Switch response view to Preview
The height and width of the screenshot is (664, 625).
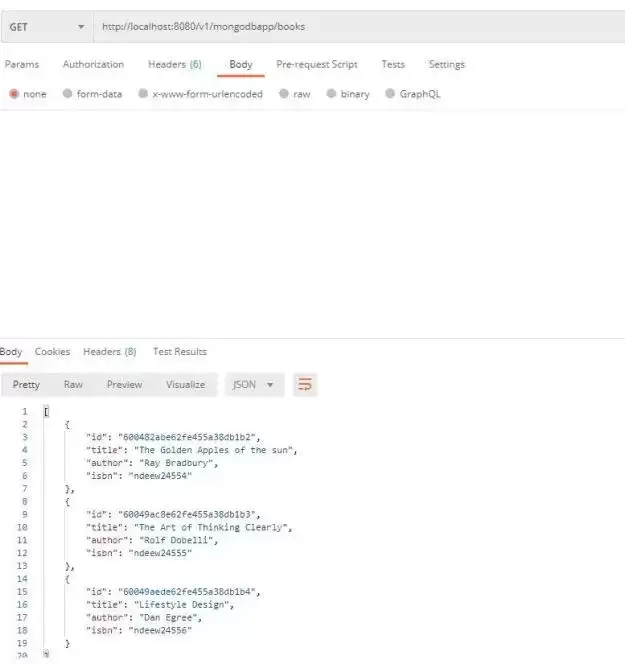(x=124, y=385)
